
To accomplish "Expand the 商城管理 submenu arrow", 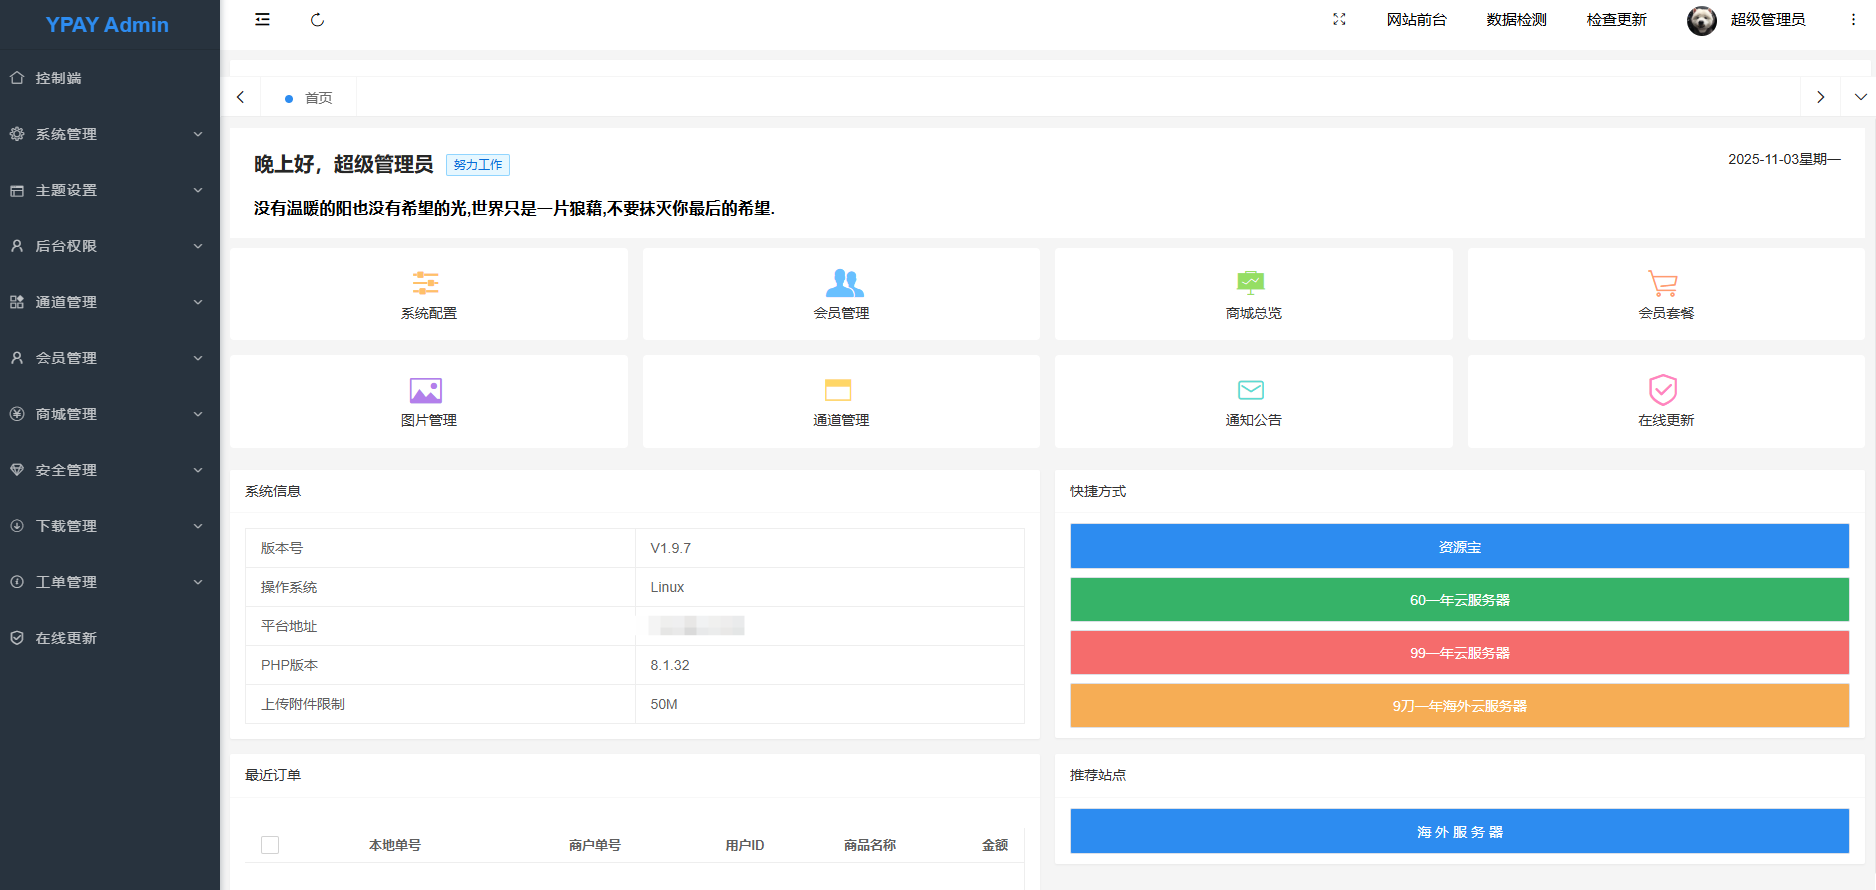I will coord(198,414).
